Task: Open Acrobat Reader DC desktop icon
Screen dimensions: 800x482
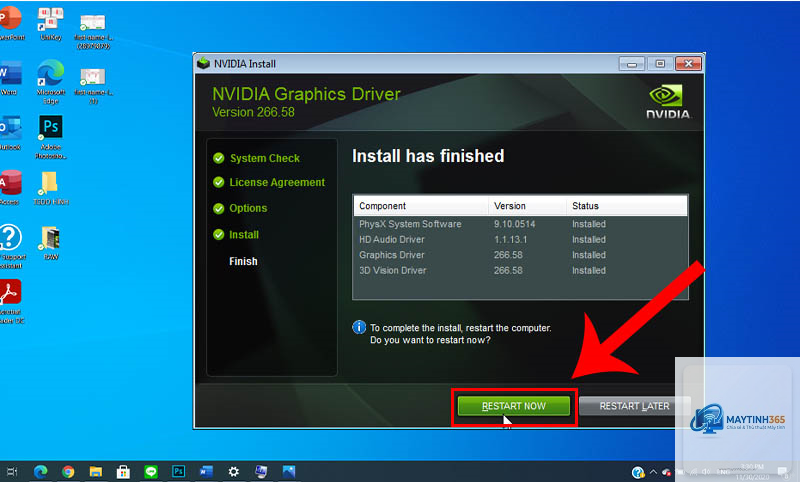Action: (11, 301)
